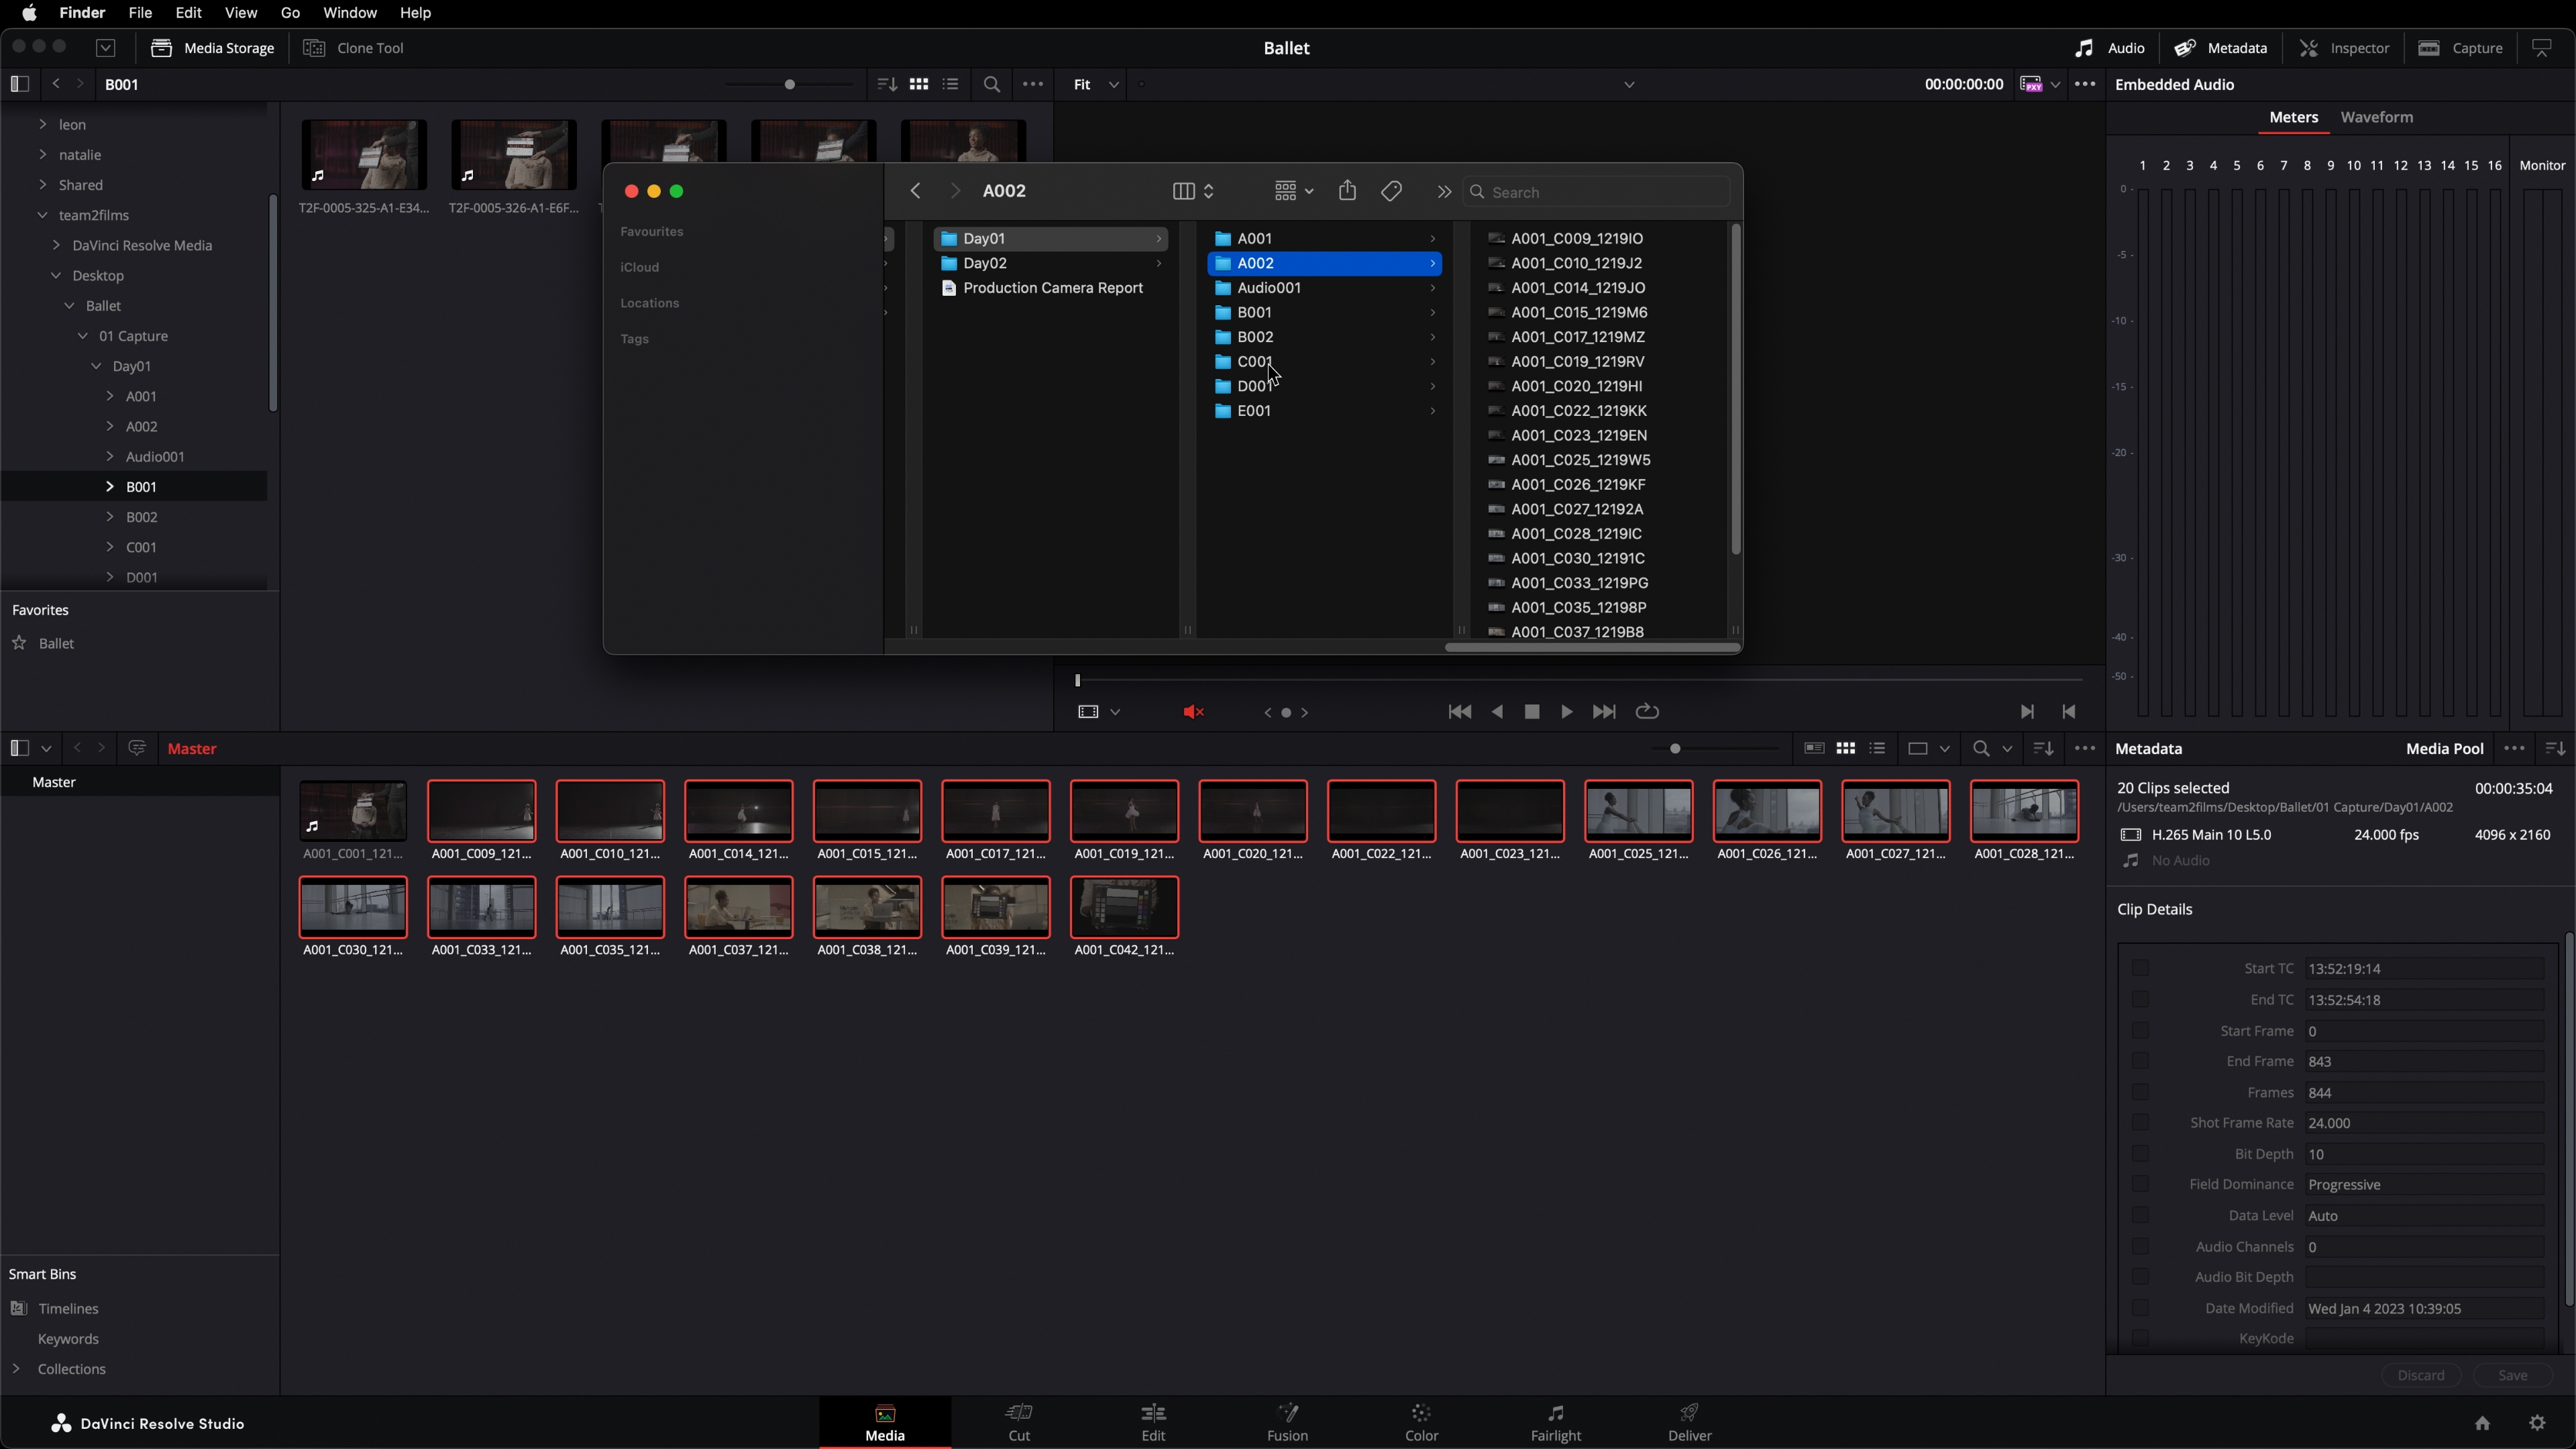Switch to the Fairlight page

click(x=1555, y=1421)
